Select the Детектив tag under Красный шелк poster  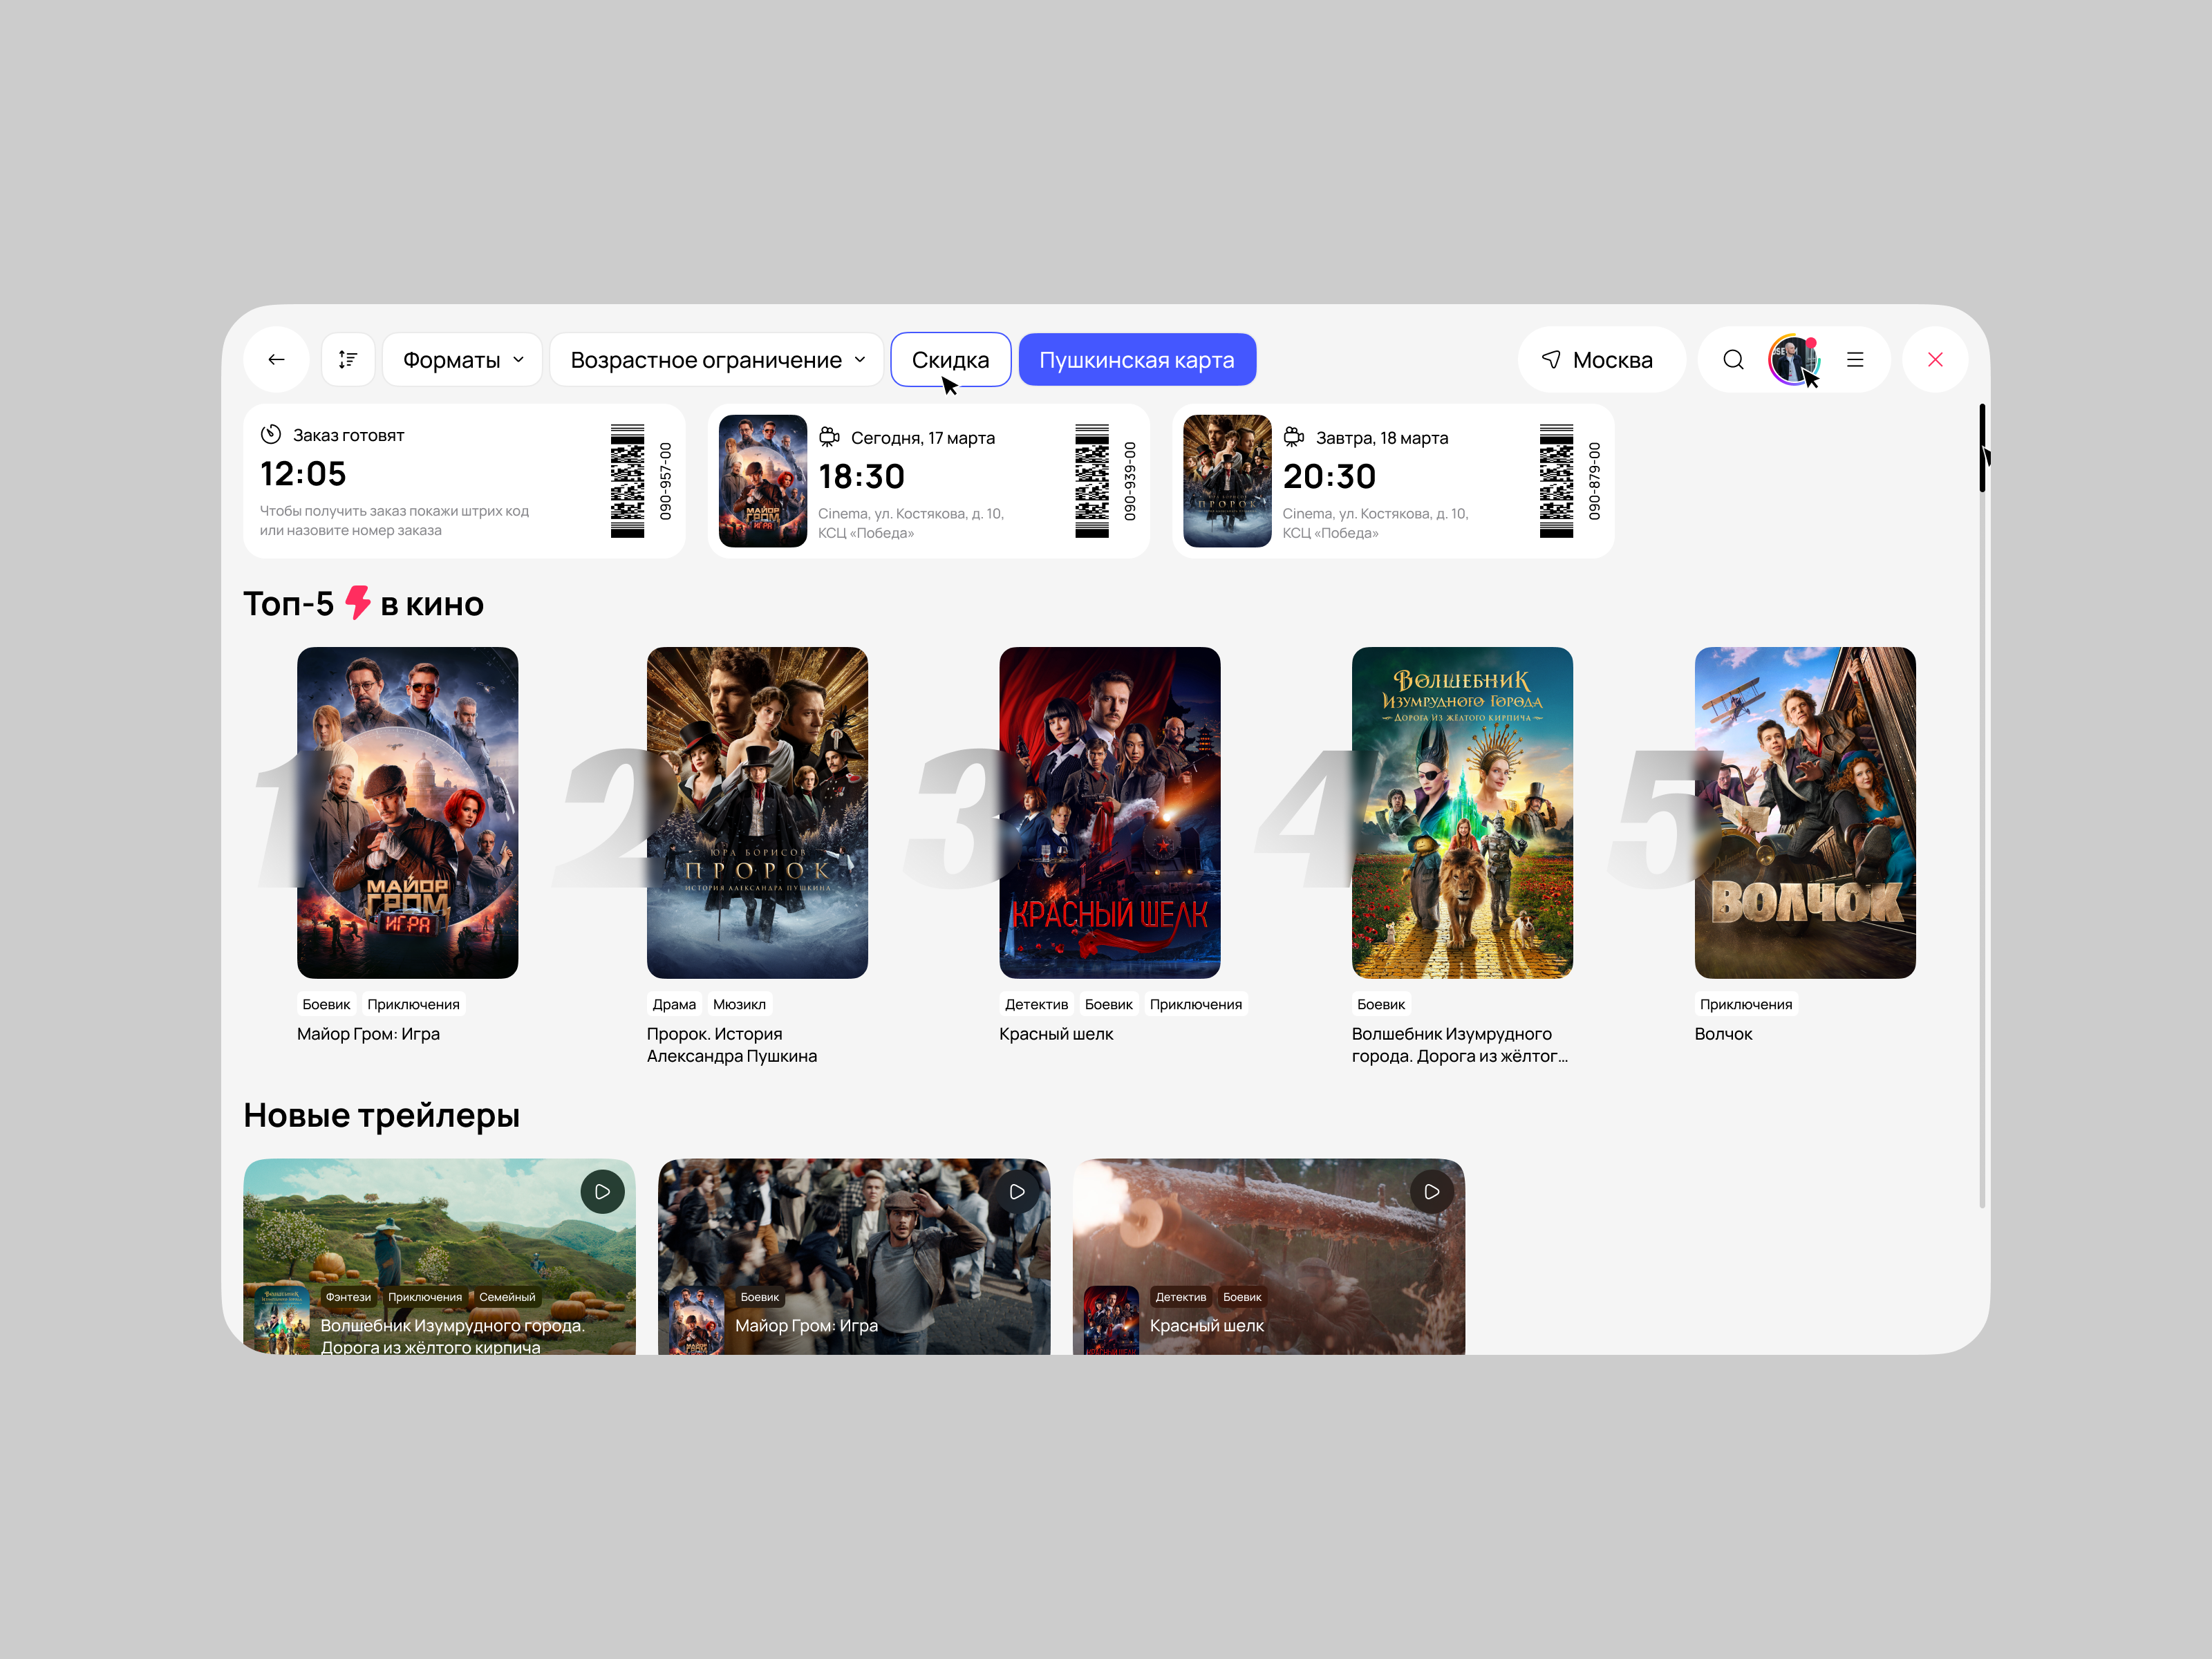(1036, 1004)
